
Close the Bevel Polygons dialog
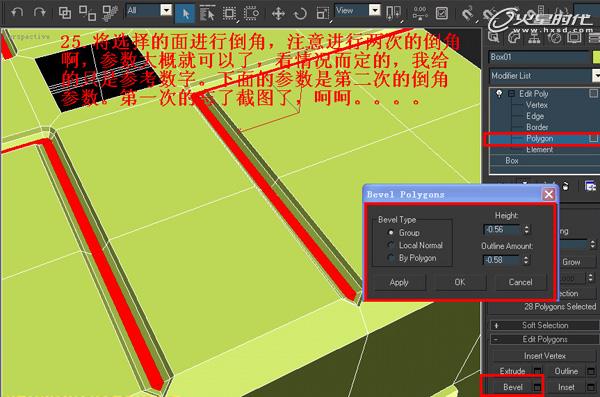click(x=548, y=194)
